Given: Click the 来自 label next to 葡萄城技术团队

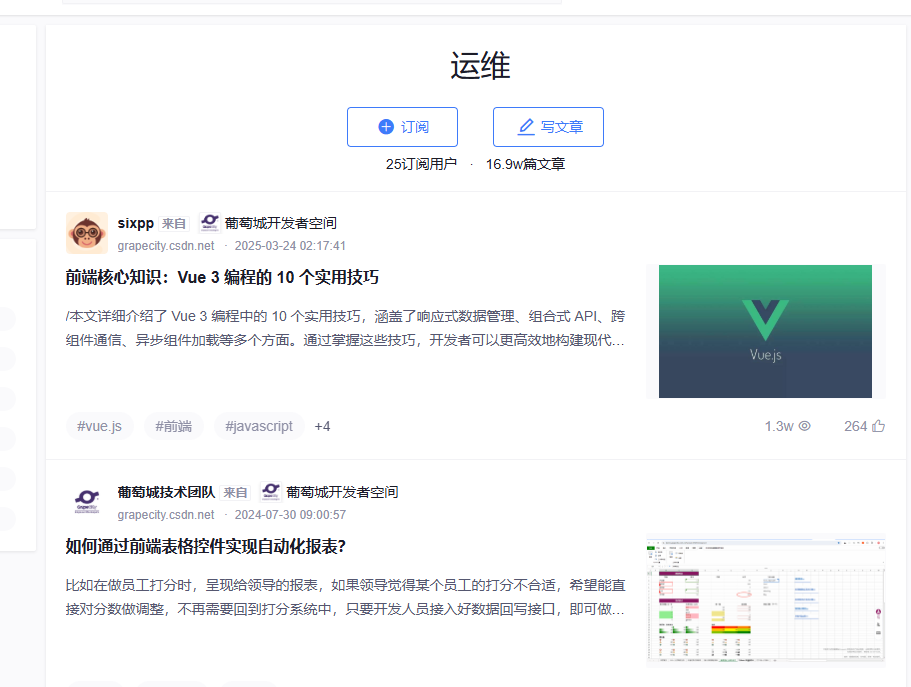Looking at the screenshot, I should tap(235, 493).
